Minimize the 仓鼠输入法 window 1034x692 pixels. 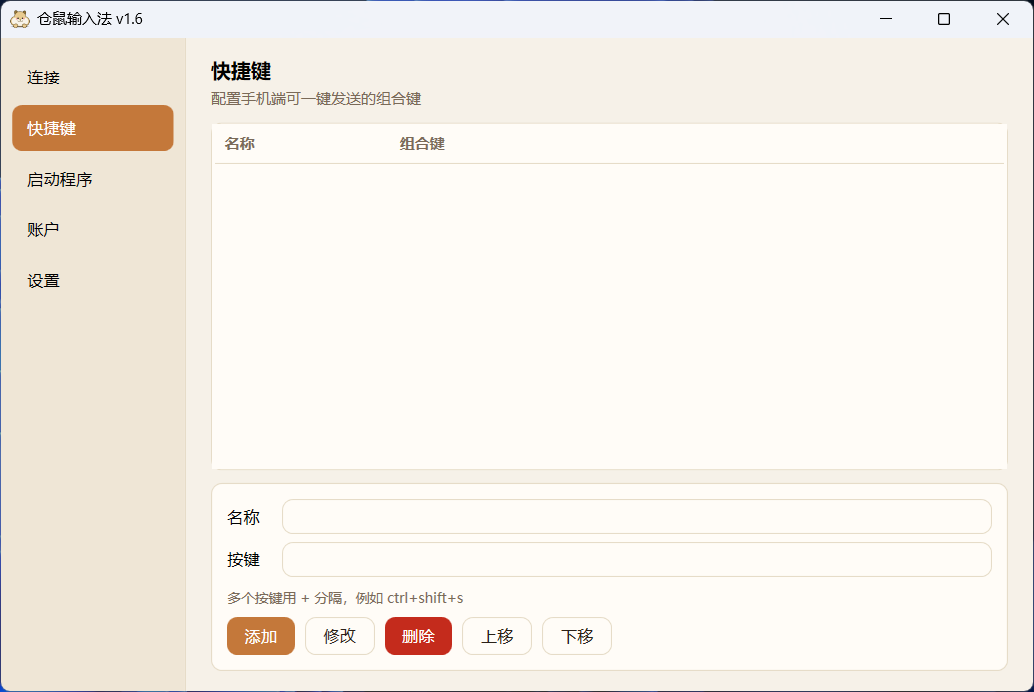(886, 19)
